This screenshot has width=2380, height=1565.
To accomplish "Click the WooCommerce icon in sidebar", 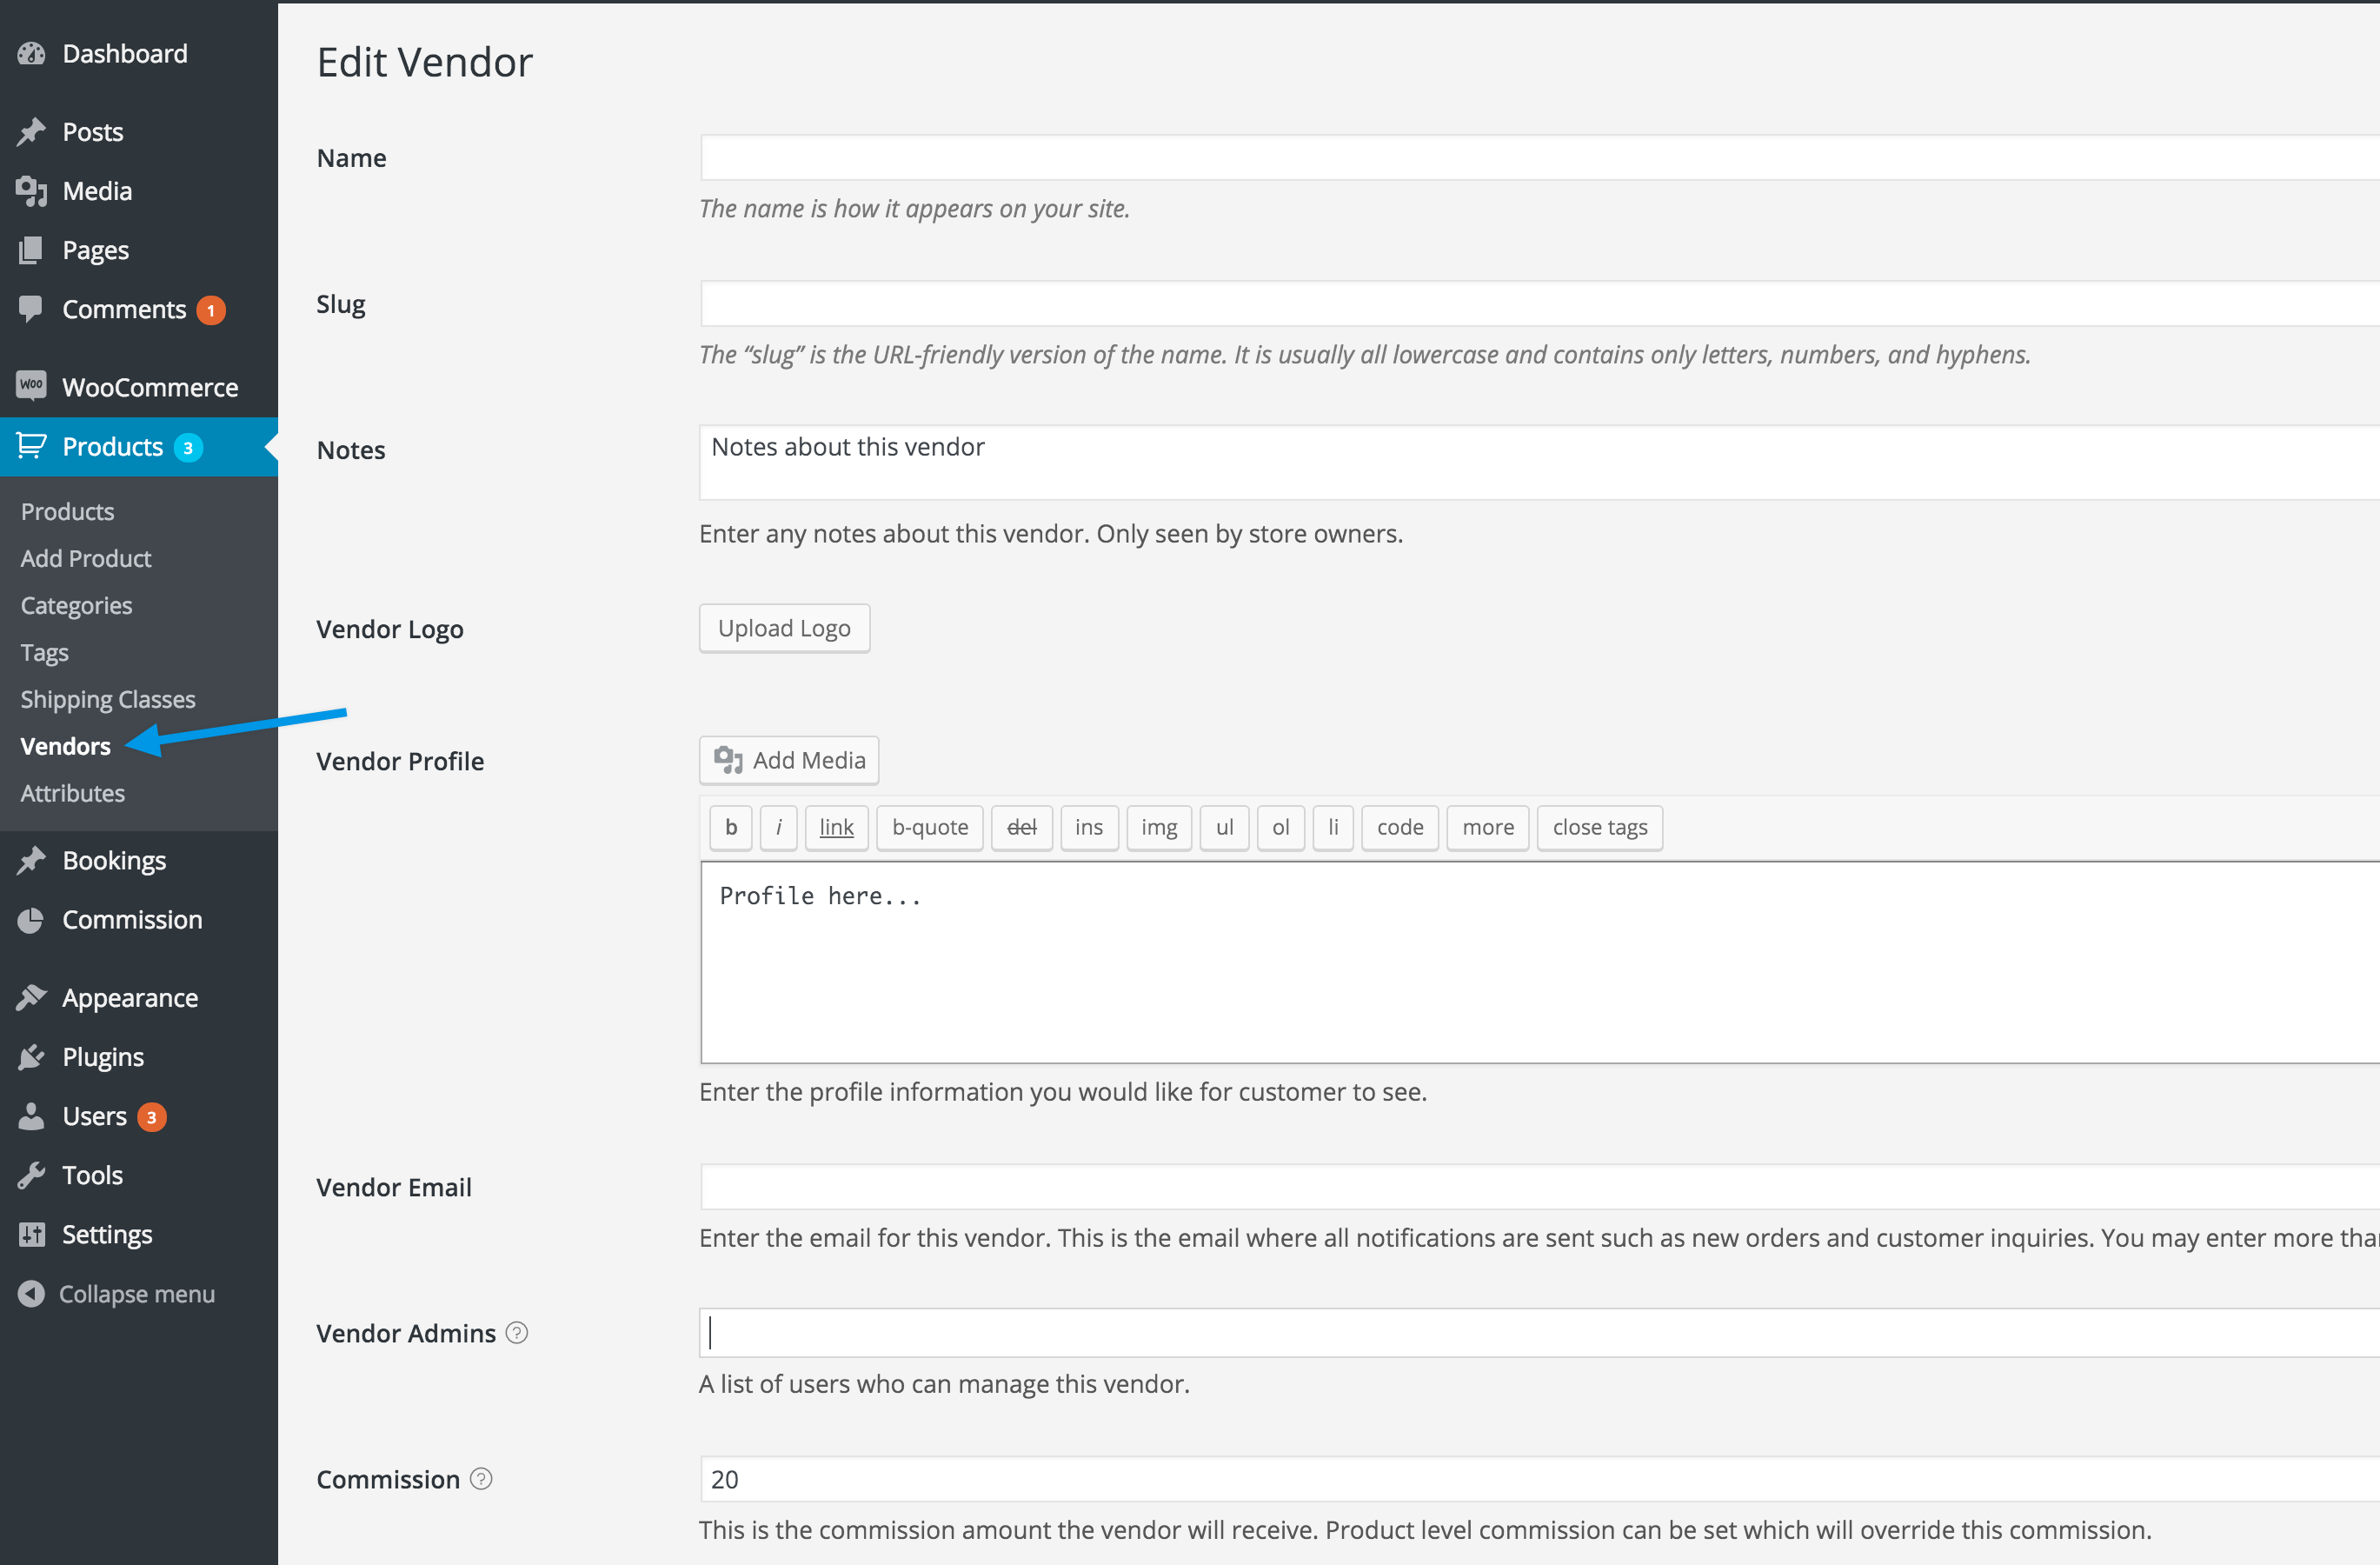I will [30, 386].
